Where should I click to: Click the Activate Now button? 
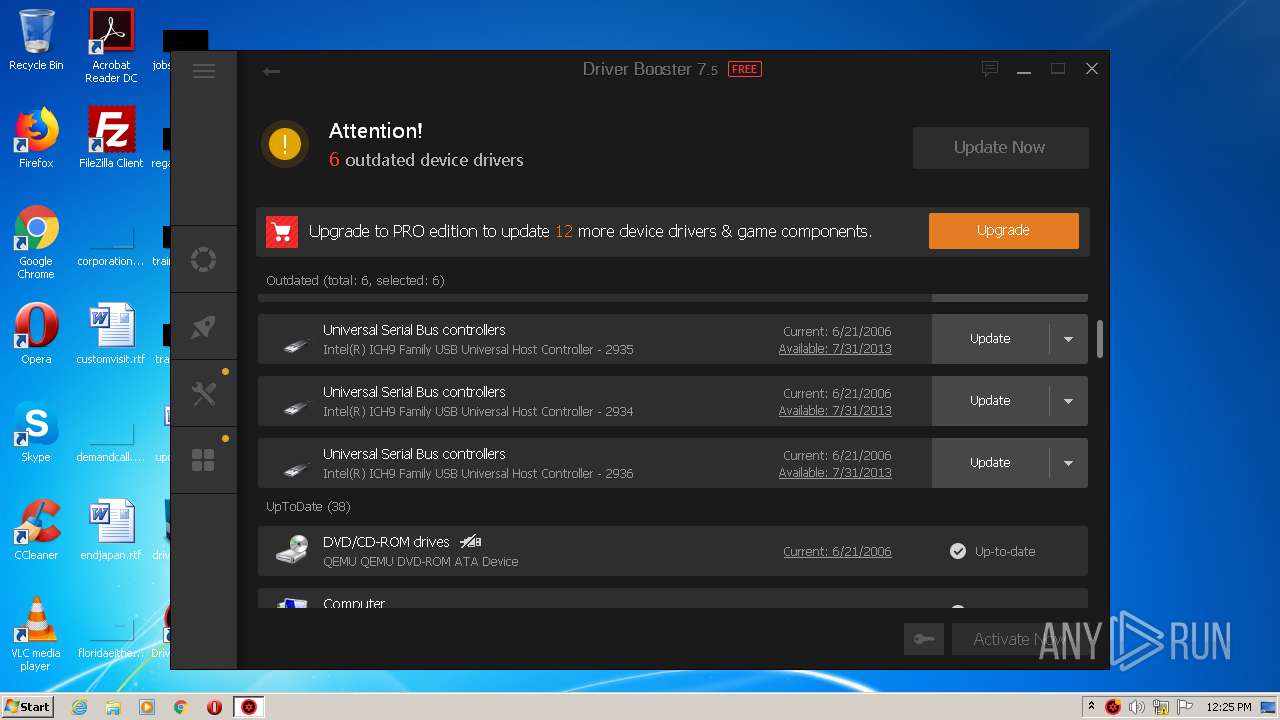(1020, 640)
